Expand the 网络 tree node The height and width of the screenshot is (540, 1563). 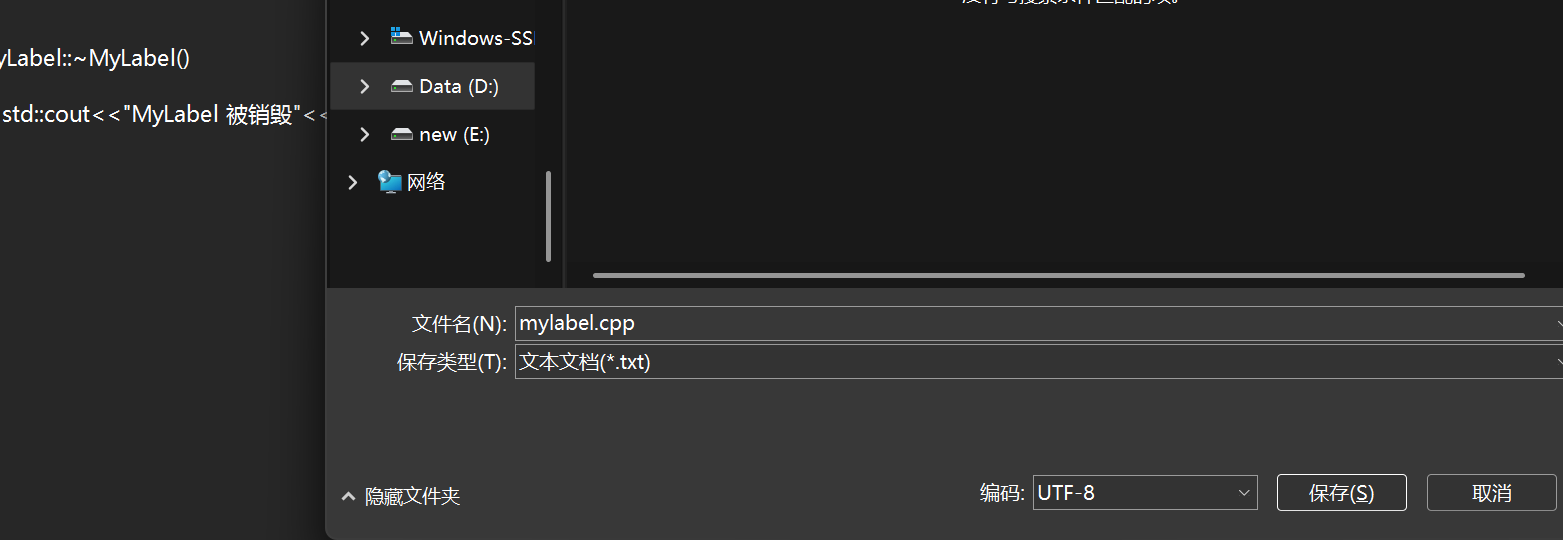click(352, 182)
